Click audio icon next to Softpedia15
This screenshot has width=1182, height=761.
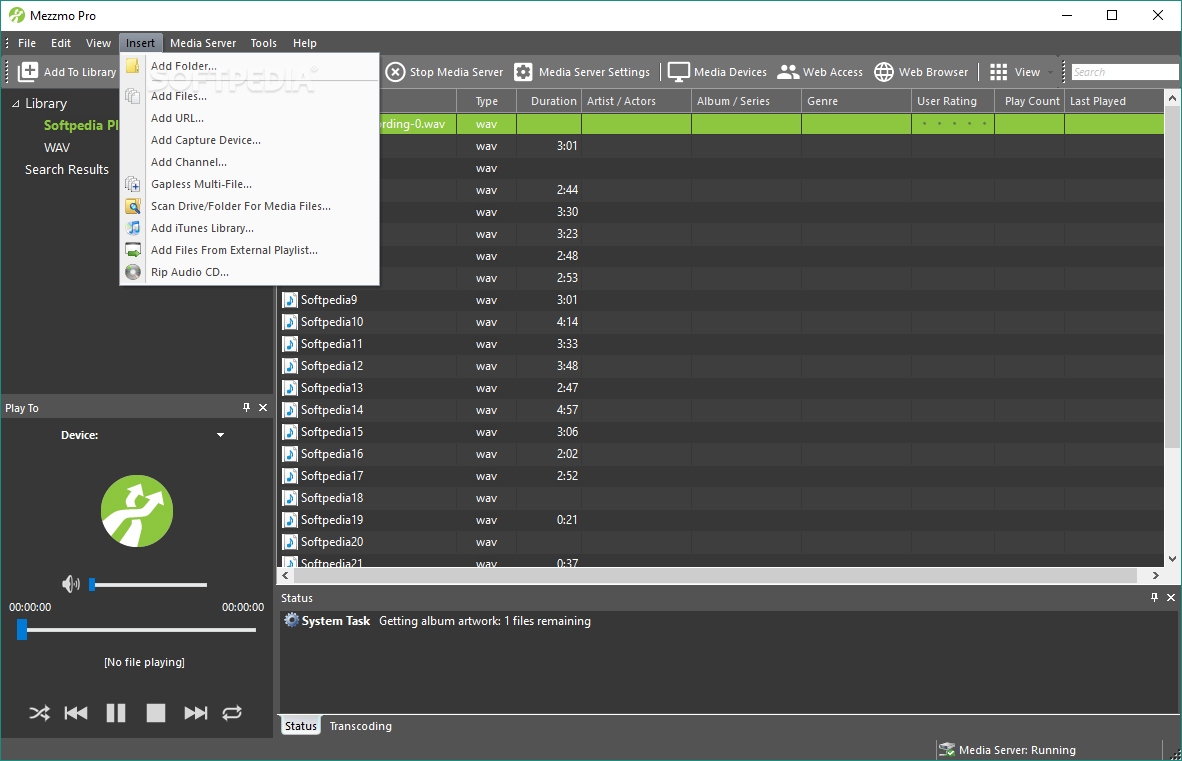click(290, 432)
